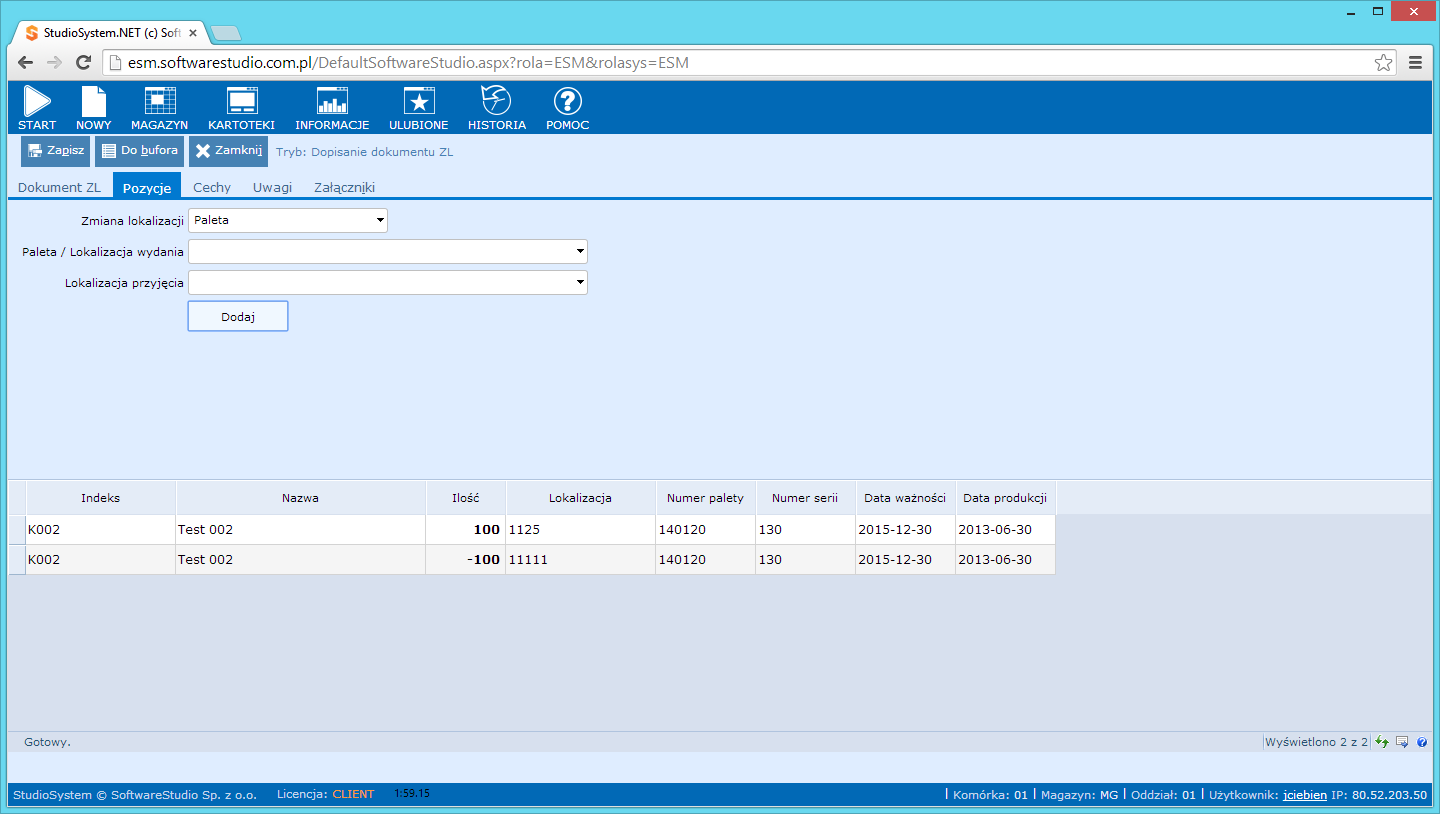Image resolution: width=1440 pixels, height=814 pixels.
Task: Click the grid refresh green arrows icon
Action: point(1382,742)
